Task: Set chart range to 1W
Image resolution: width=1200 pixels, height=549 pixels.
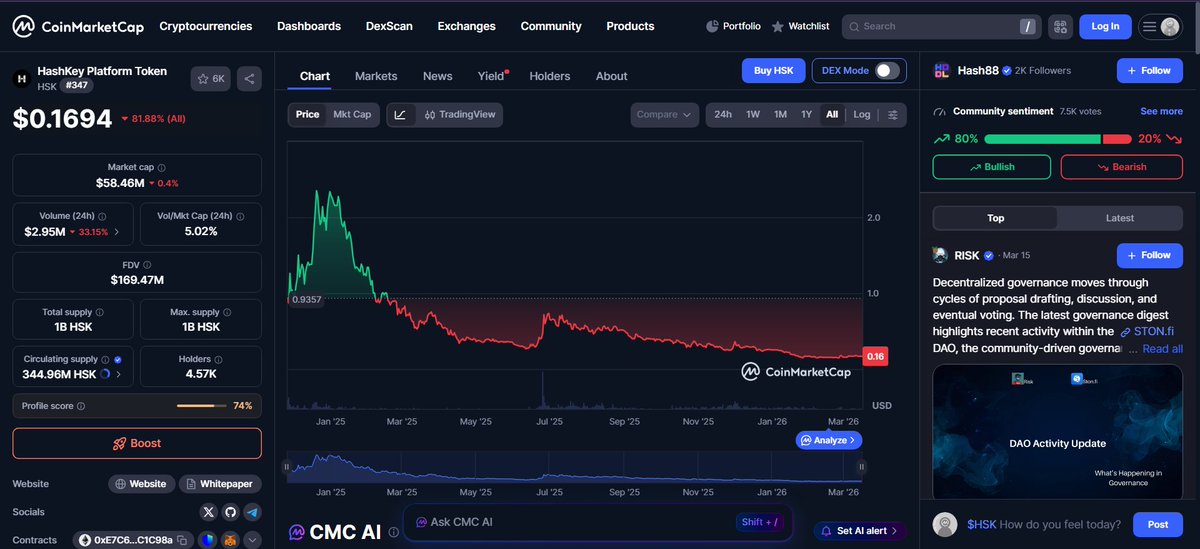Action: pyautogui.click(x=753, y=114)
